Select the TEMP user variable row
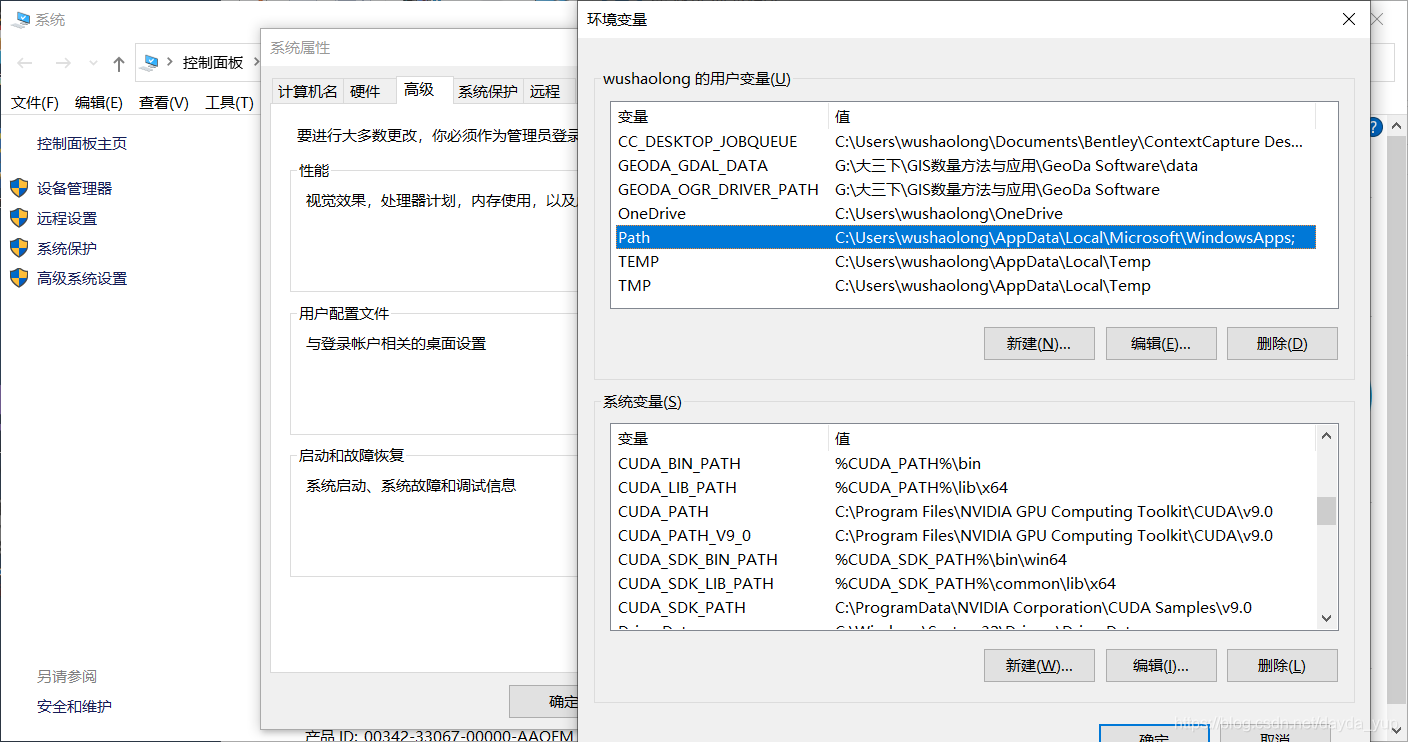This screenshot has width=1408, height=742. click(x=965, y=261)
